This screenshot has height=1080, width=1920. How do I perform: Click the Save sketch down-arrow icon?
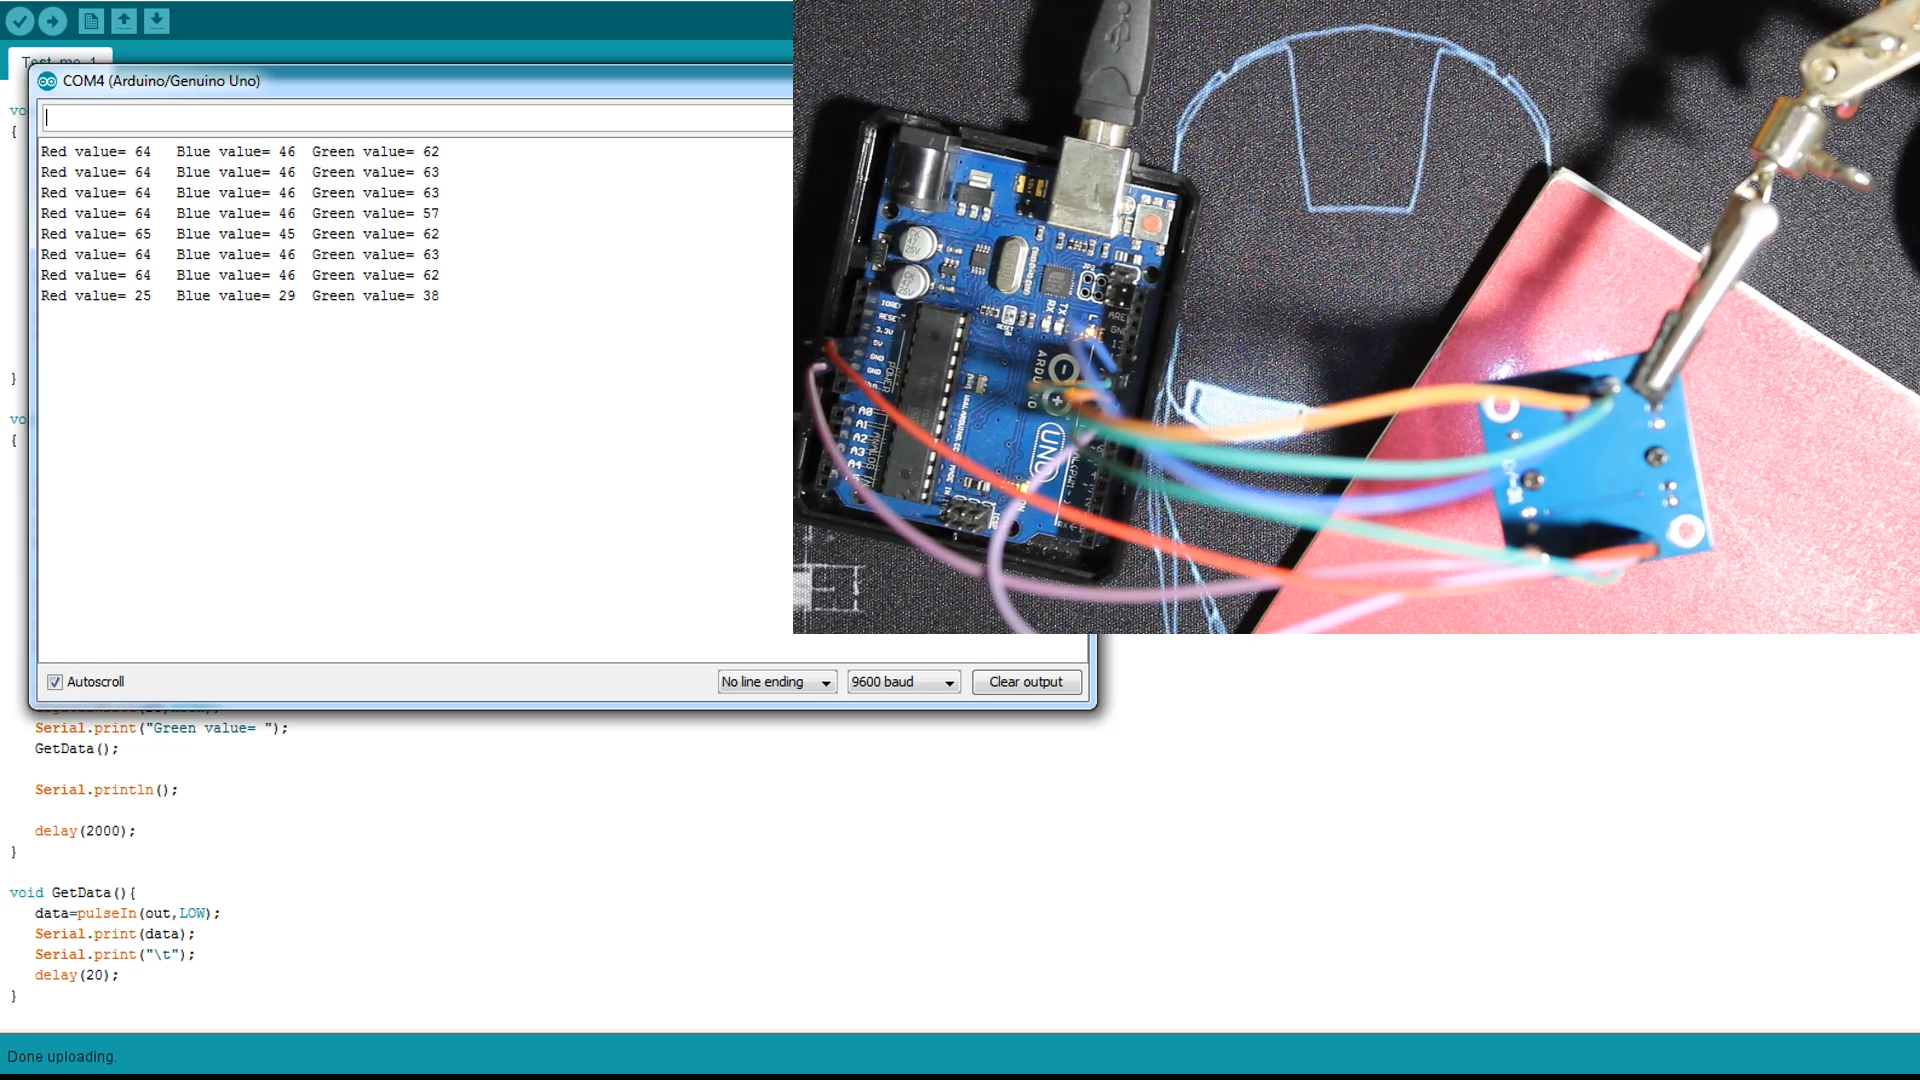[157, 20]
